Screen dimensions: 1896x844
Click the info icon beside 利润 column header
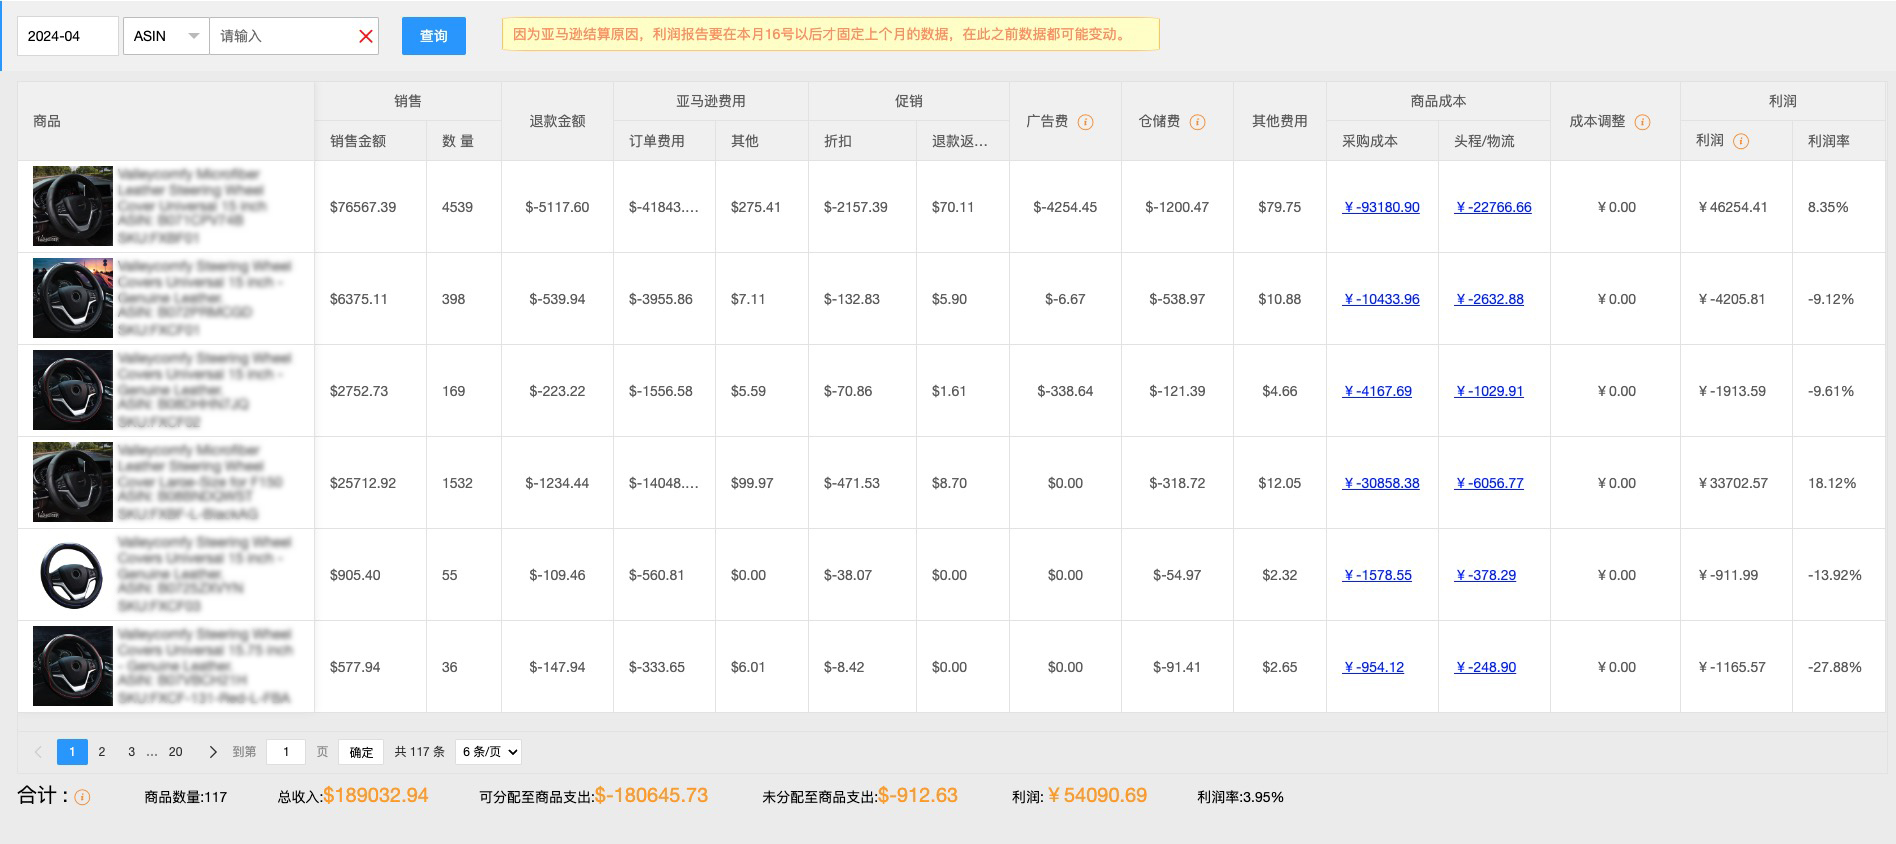point(1741,141)
